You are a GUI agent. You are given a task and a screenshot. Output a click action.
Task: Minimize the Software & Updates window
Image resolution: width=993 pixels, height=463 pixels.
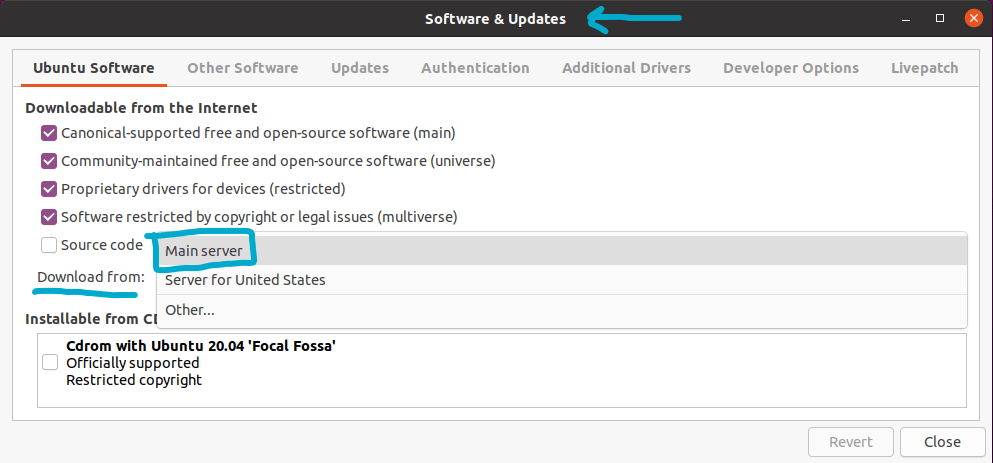(x=907, y=19)
